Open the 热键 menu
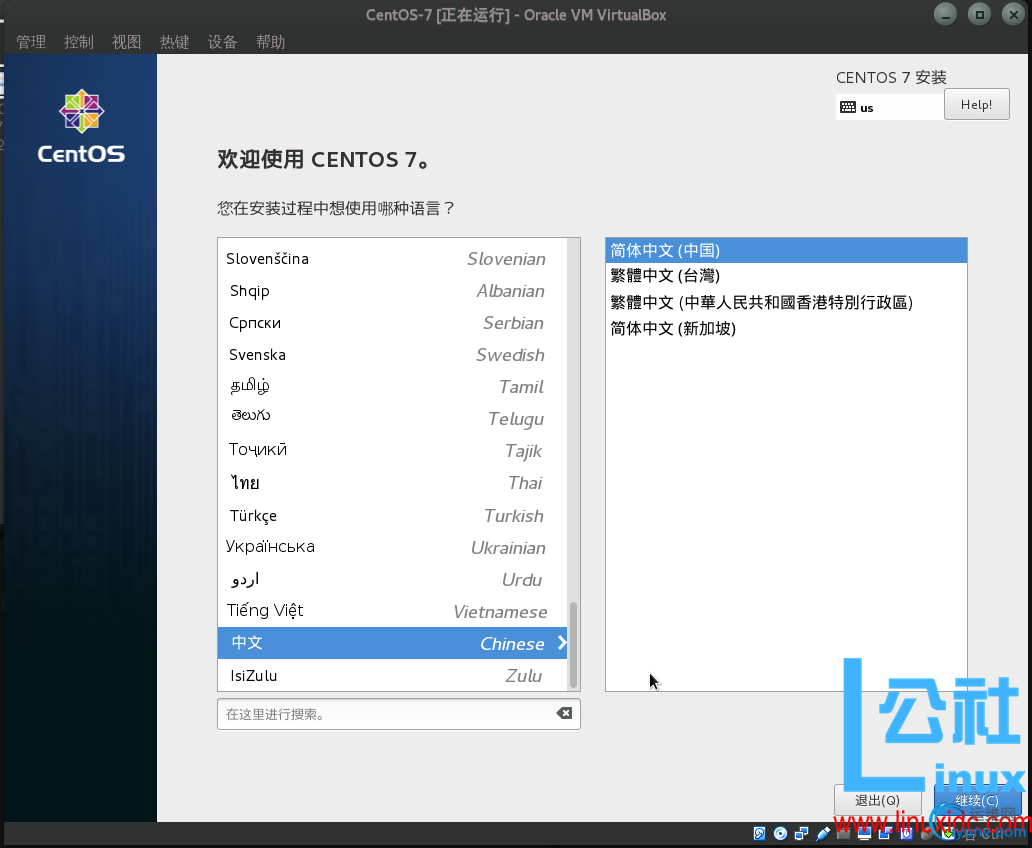This screenshot has width=1032, height=848. point(174,42)
